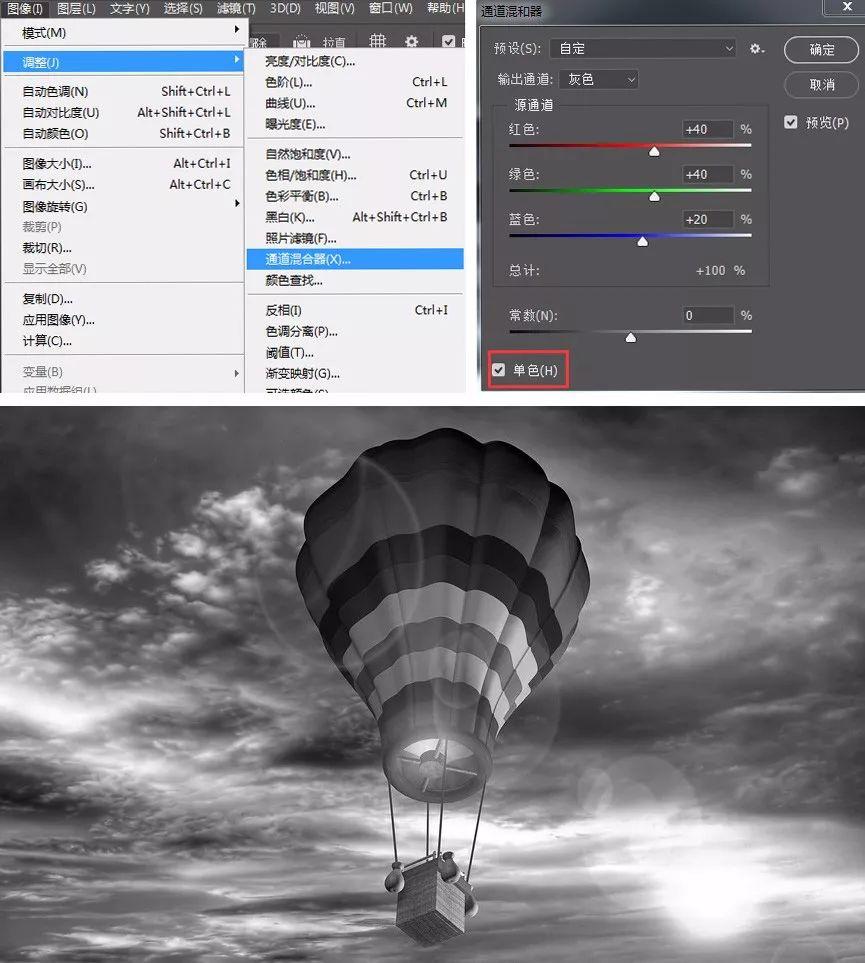
Task: Click the 红色 red channel slider handle
Action: (654, 151)
